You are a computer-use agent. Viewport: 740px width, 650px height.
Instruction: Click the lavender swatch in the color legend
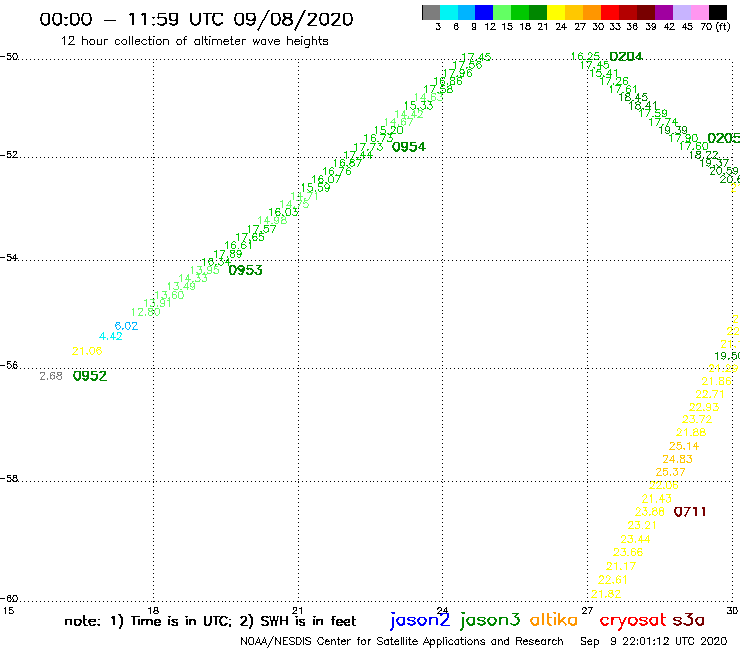681,12
